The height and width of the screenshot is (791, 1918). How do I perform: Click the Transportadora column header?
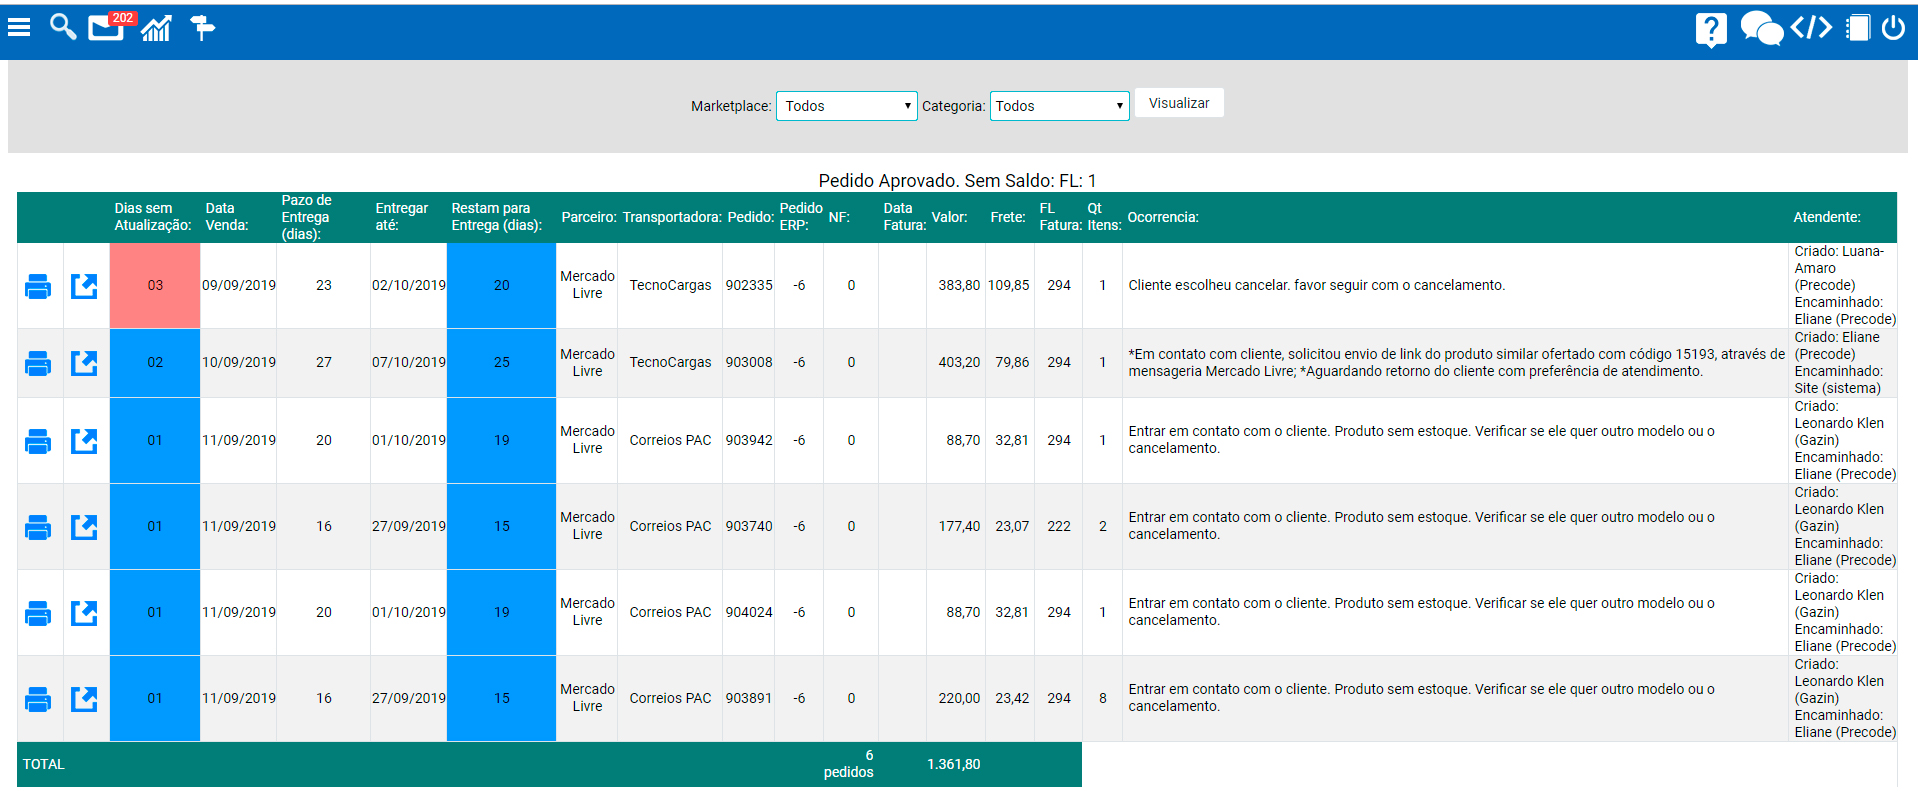pyautogui.click(x=672, y=217)
